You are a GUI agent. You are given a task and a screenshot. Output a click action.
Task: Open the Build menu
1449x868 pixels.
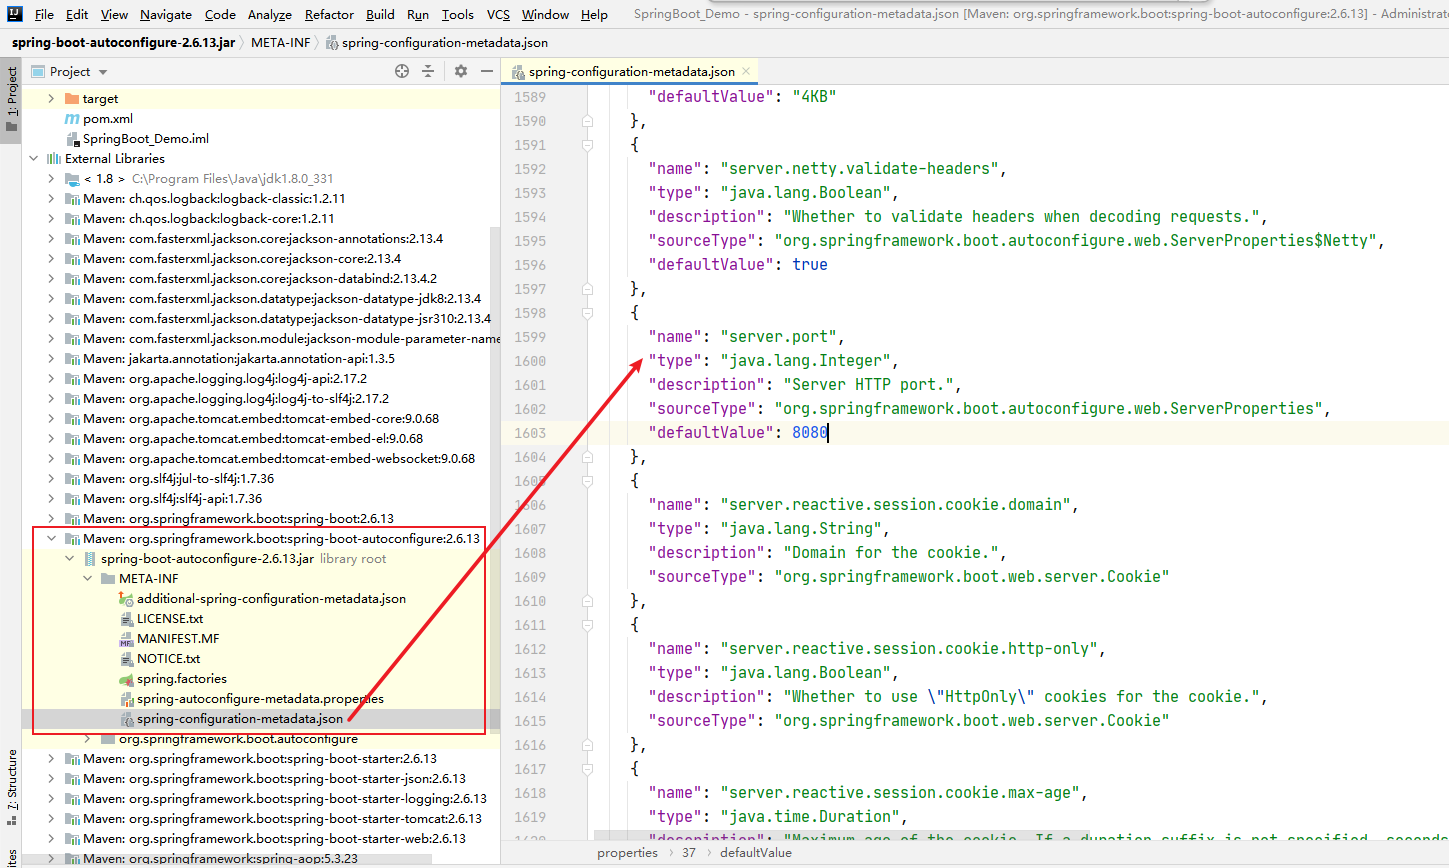click(380, 14)
